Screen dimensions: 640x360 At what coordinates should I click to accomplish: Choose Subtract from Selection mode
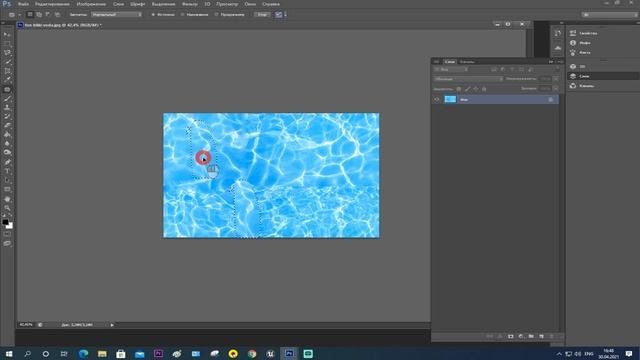pos(48,14)
